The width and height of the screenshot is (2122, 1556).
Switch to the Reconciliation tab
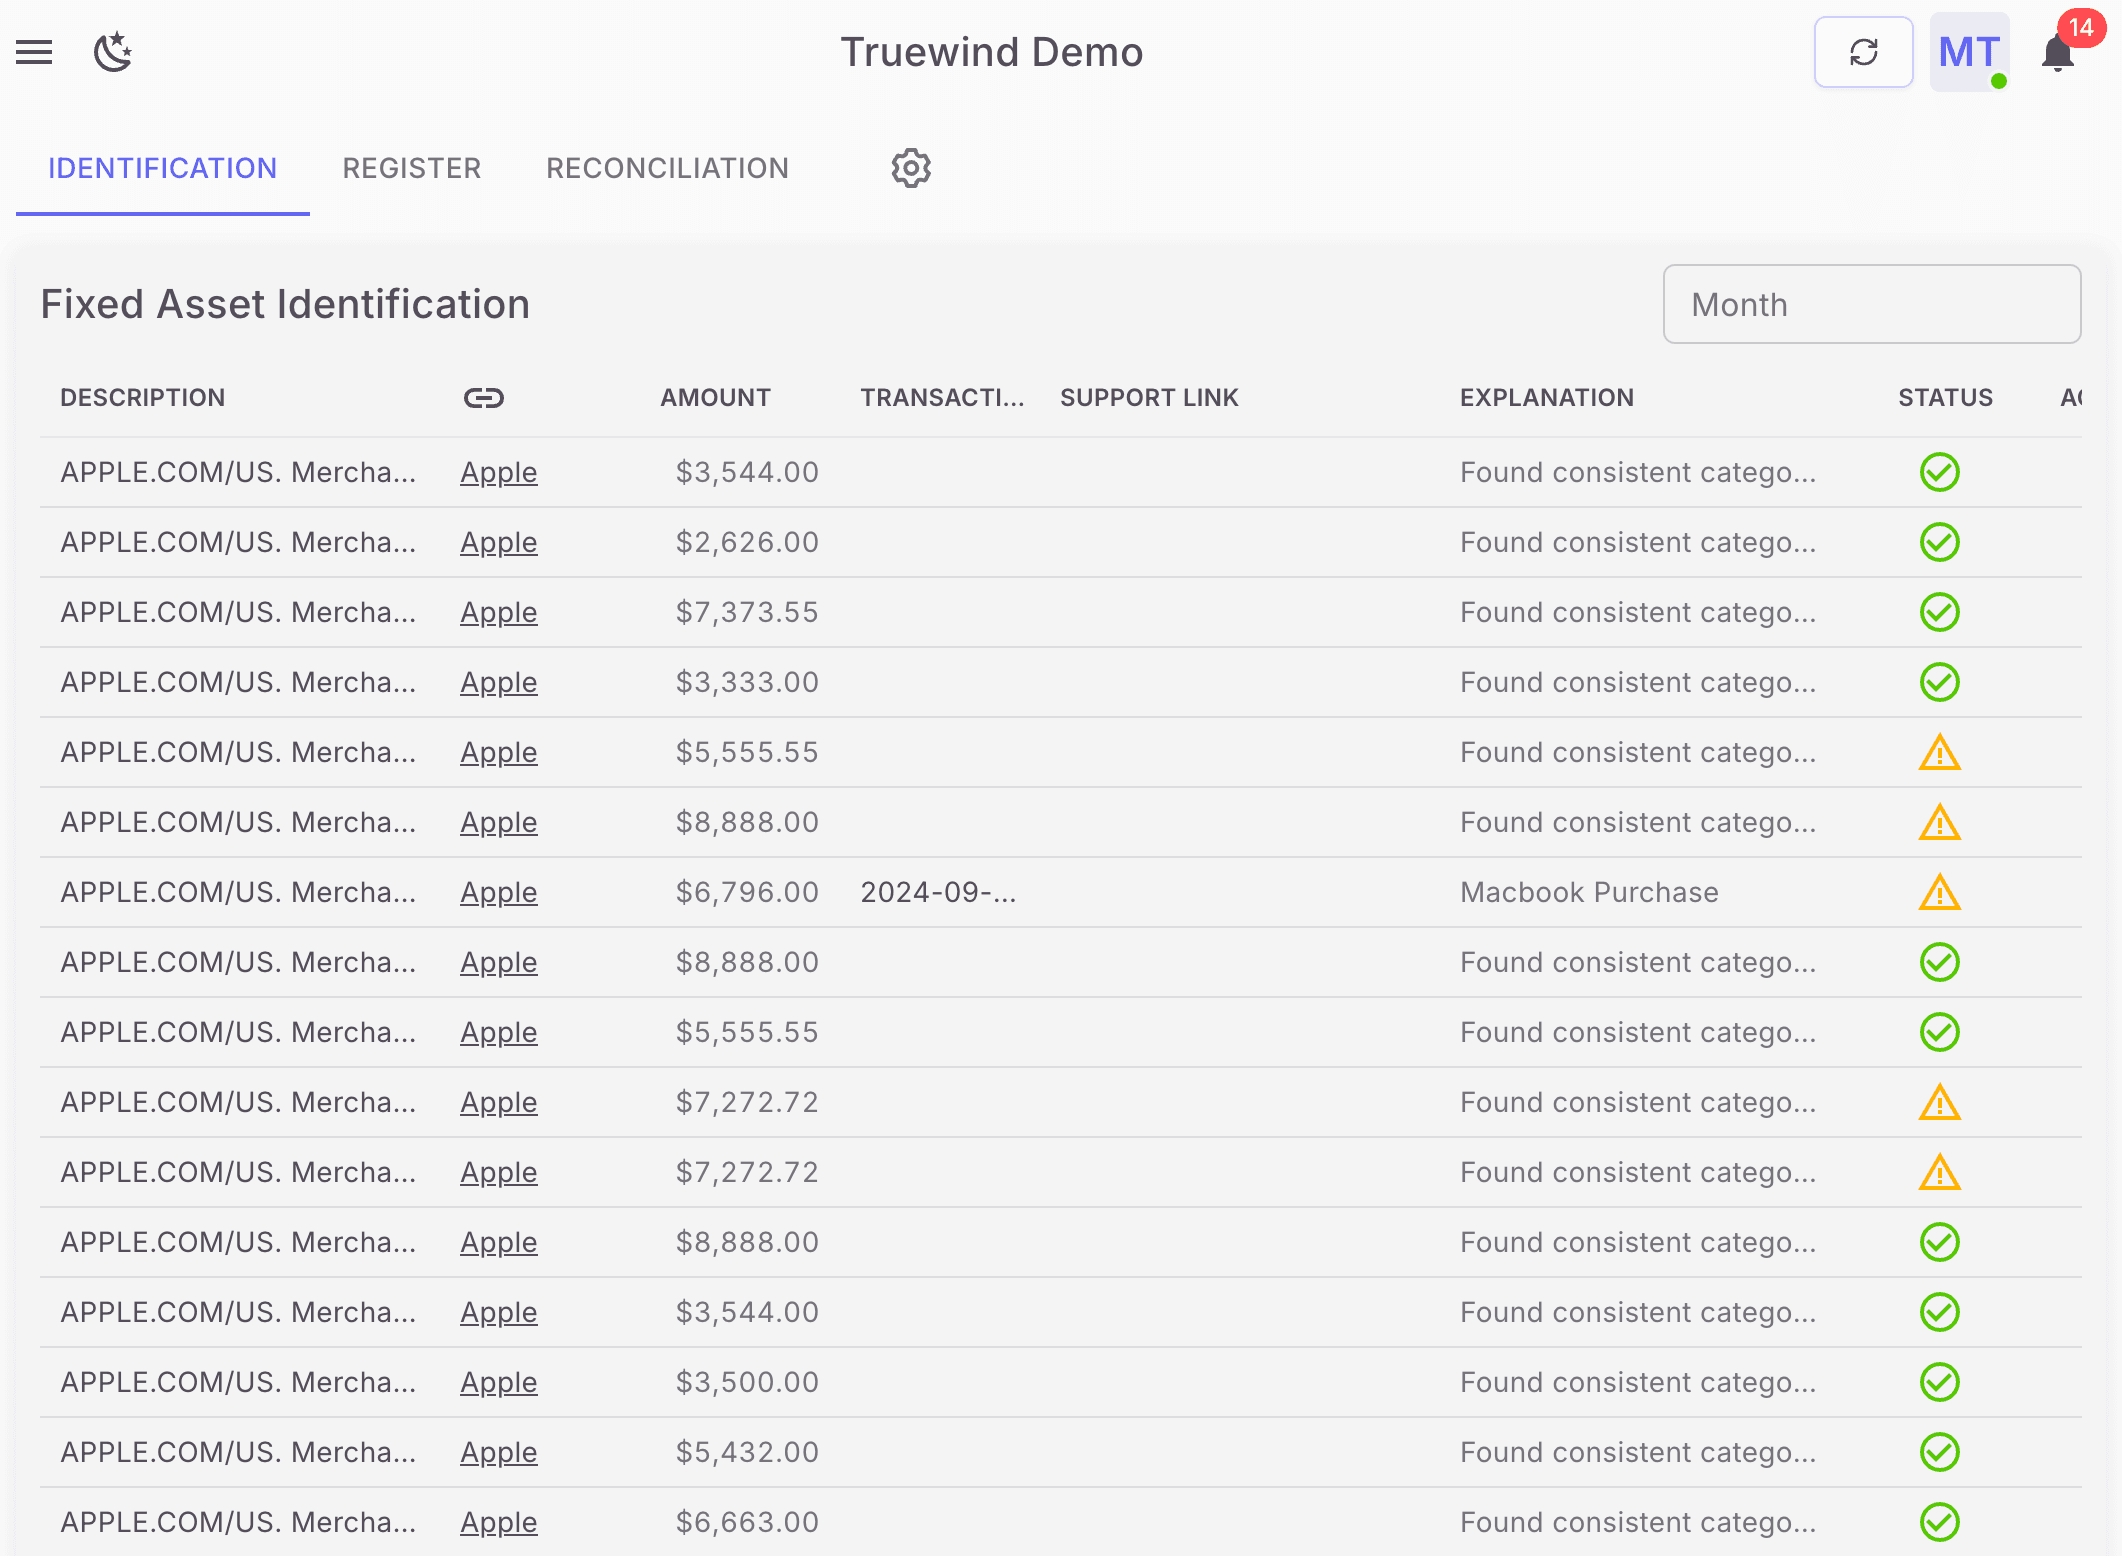click(x=667, y=168)
